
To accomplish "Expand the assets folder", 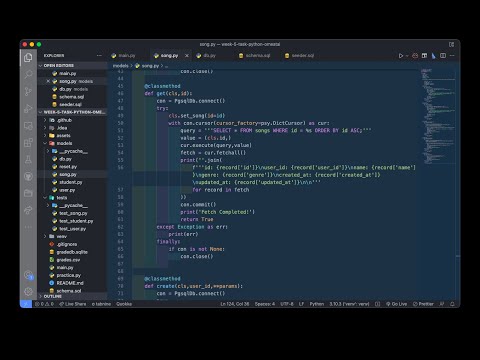I will click(x=63, y=135).
